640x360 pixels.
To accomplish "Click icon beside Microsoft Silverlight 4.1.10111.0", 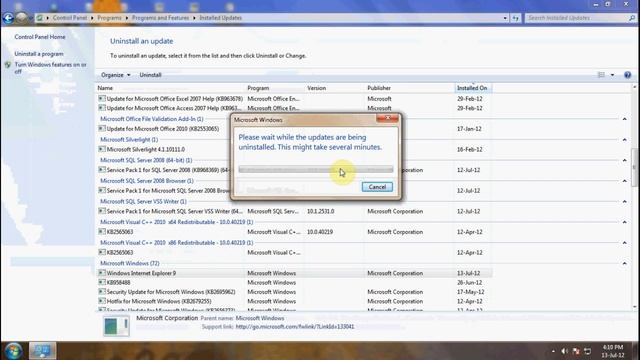I will 102,149.
